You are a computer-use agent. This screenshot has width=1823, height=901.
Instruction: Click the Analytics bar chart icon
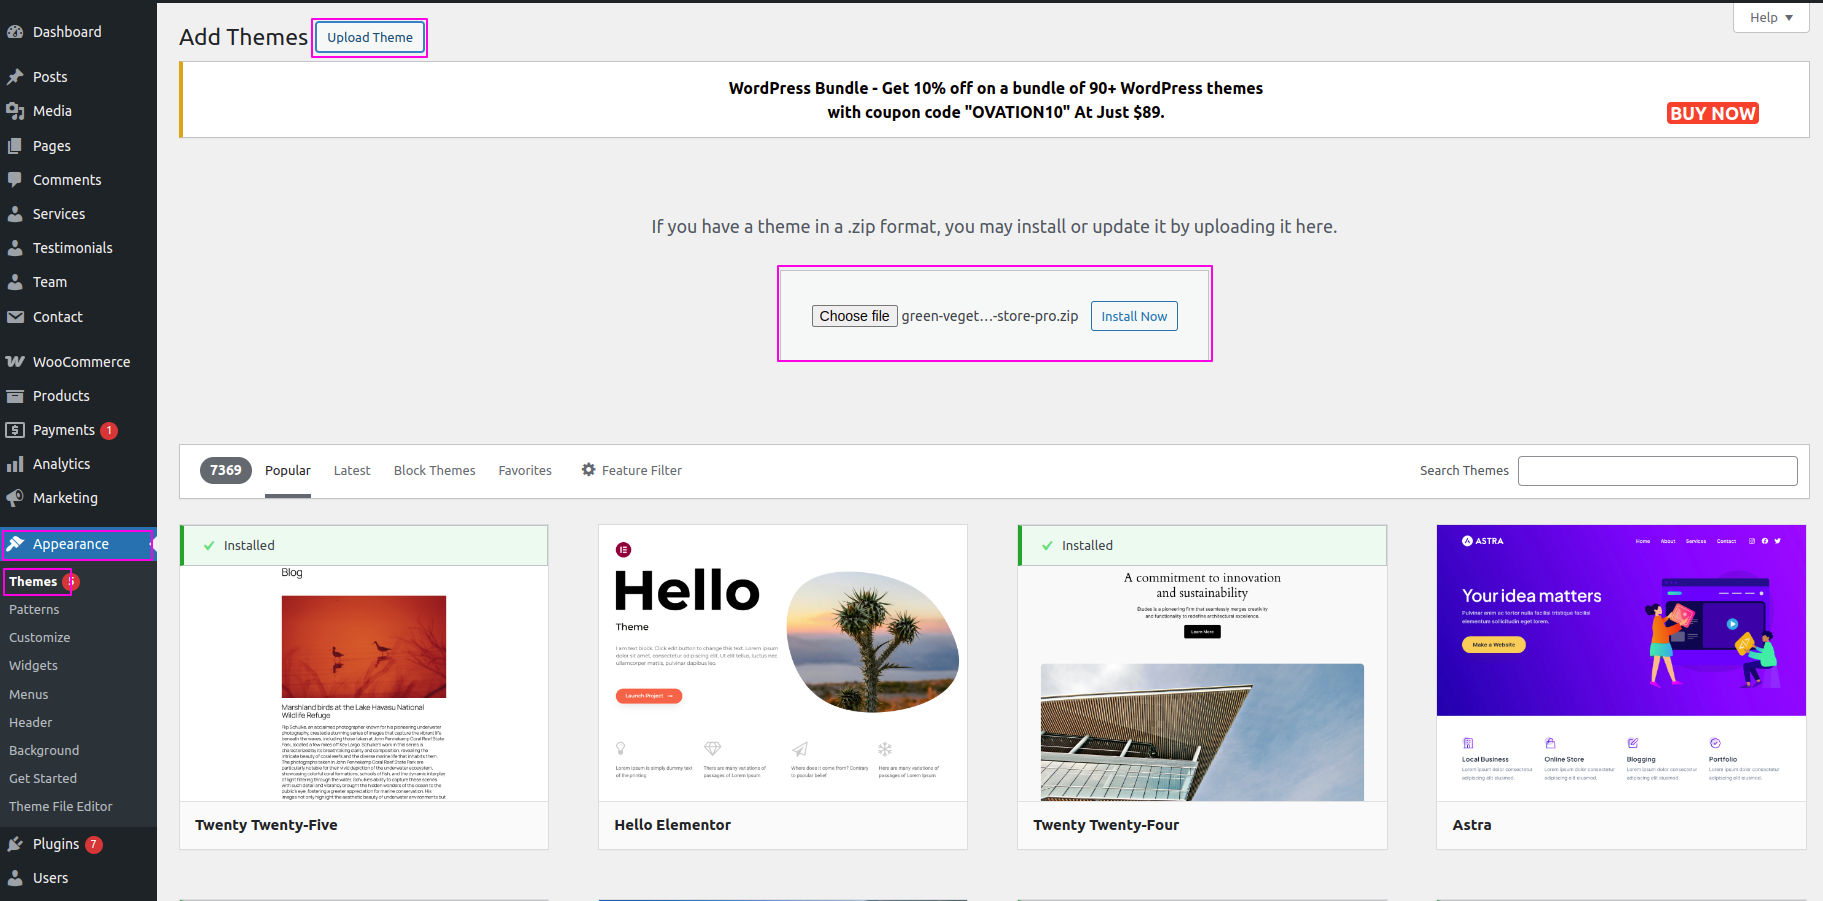click(15, 464)
